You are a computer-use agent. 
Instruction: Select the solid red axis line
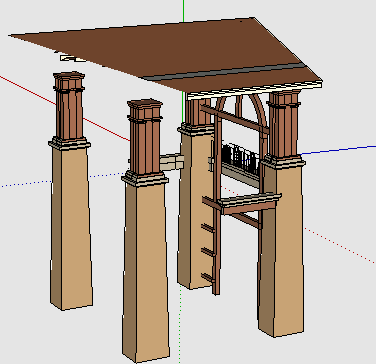coord(65,108)
